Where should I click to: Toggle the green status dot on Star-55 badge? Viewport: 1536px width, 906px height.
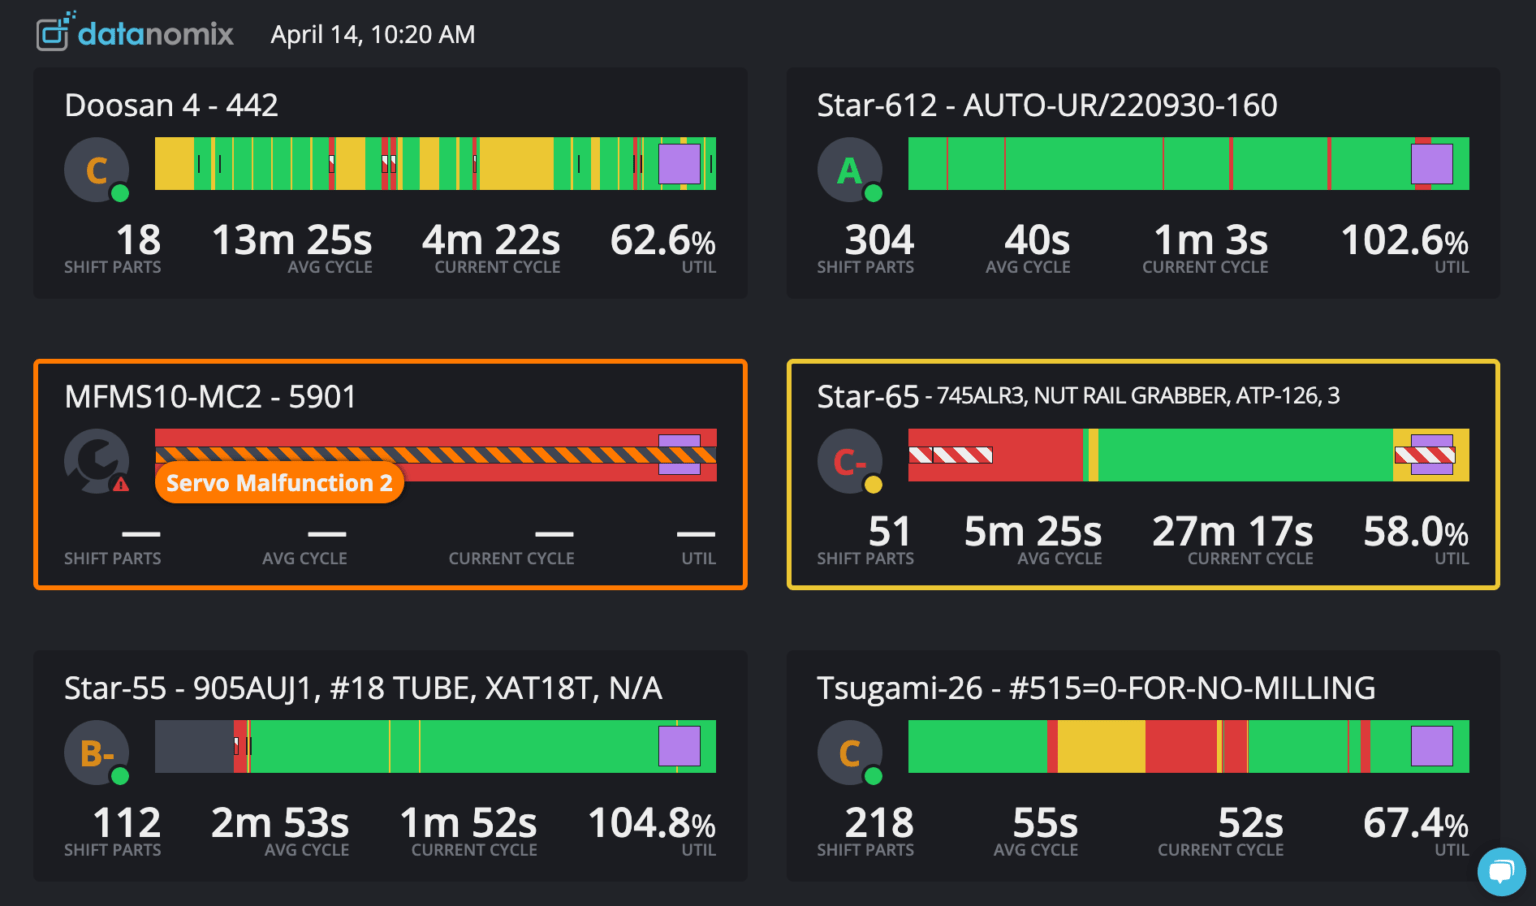(120, 776)
